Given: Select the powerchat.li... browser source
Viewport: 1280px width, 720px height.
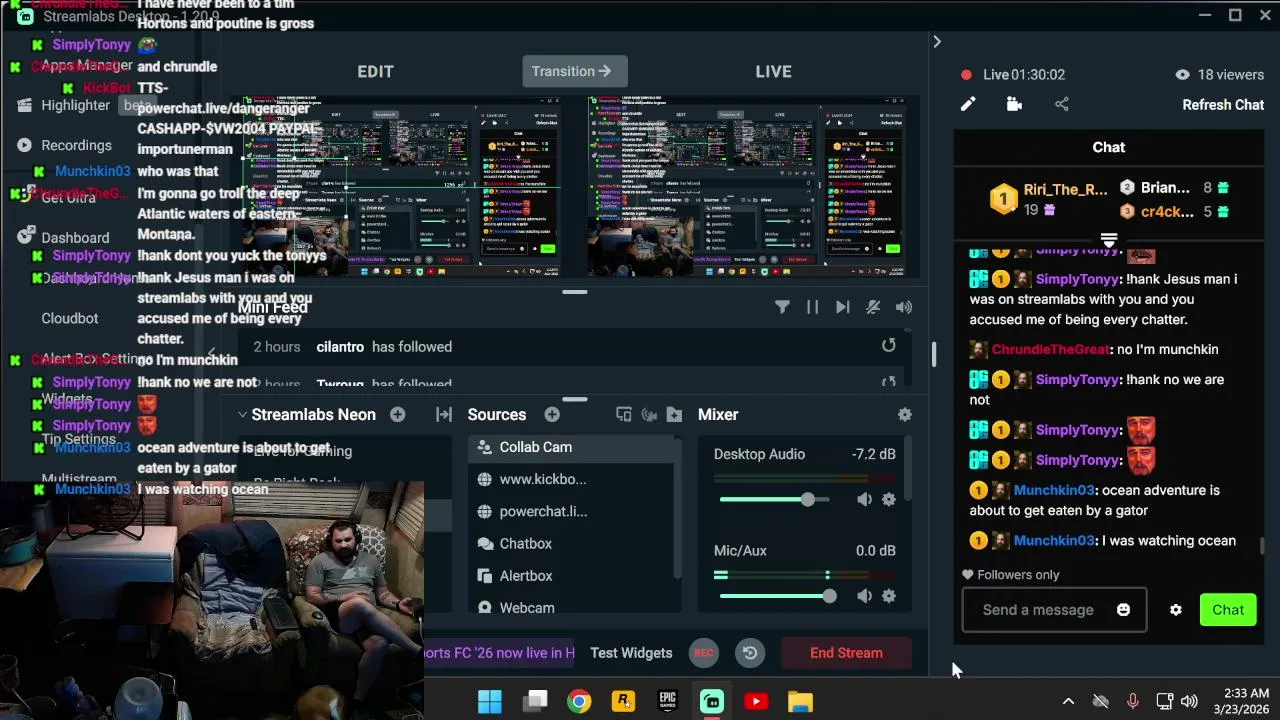Looking at the screenshot, I should (x=573, y=511).
